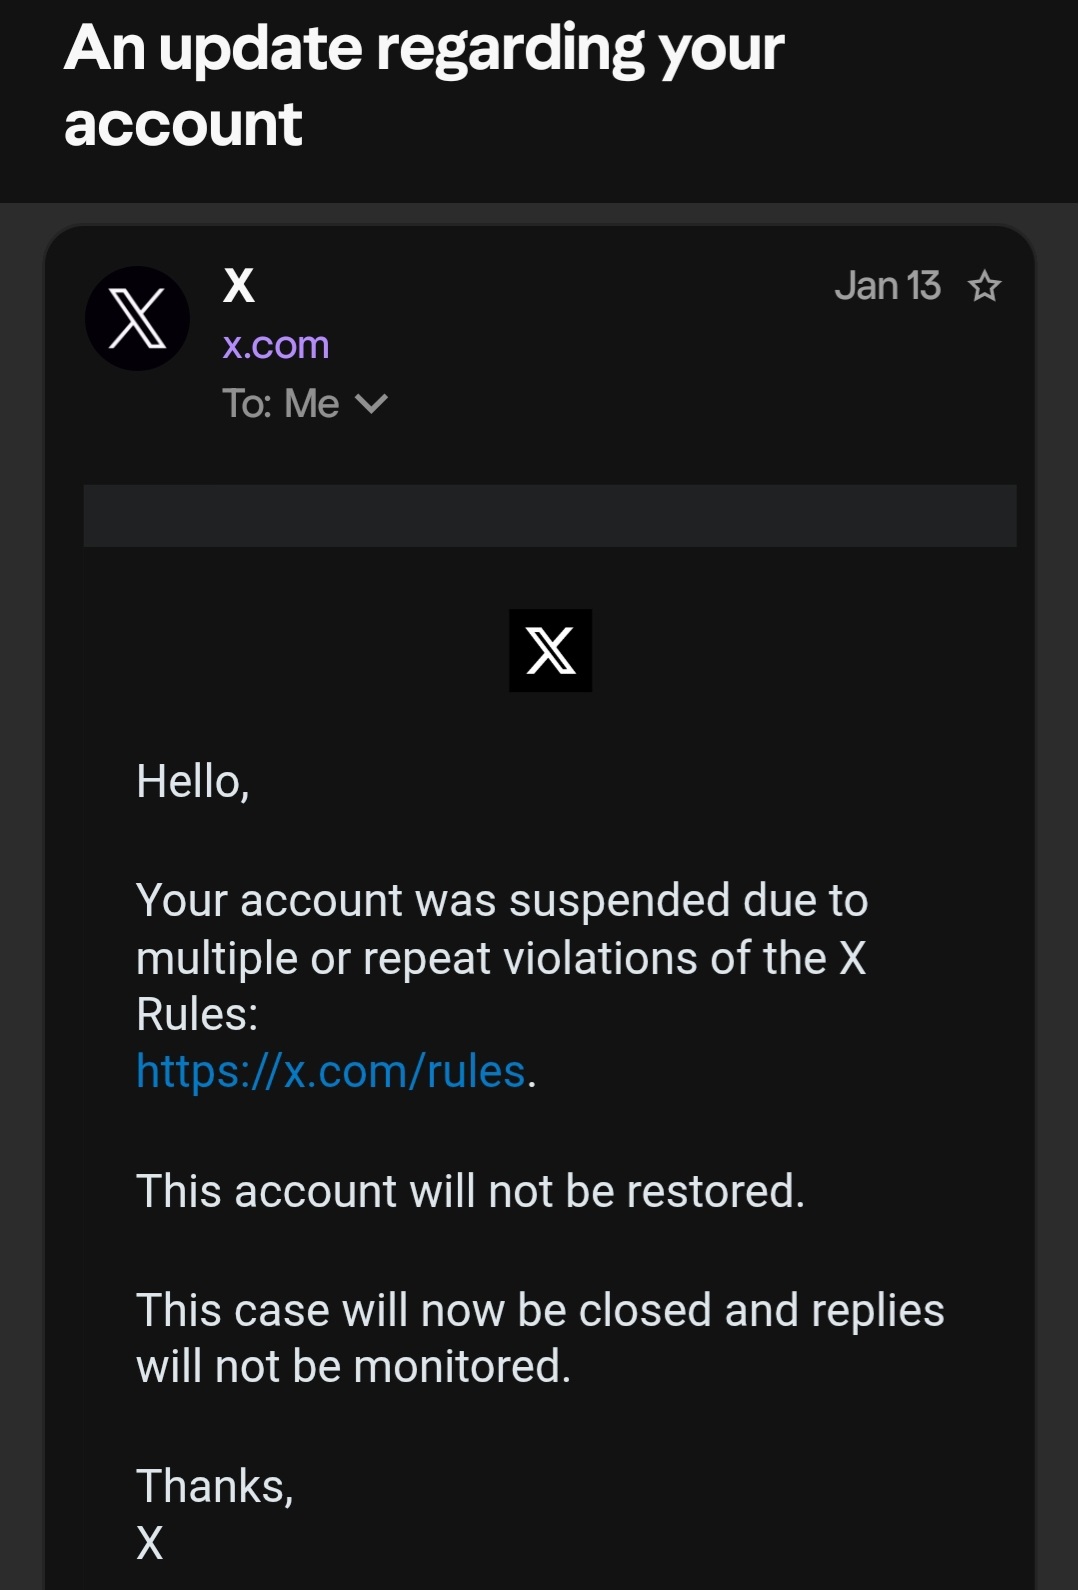The image size is (1078, 1590).
Task: Click the Jan 13 date label
Action: tap(887, 286)
